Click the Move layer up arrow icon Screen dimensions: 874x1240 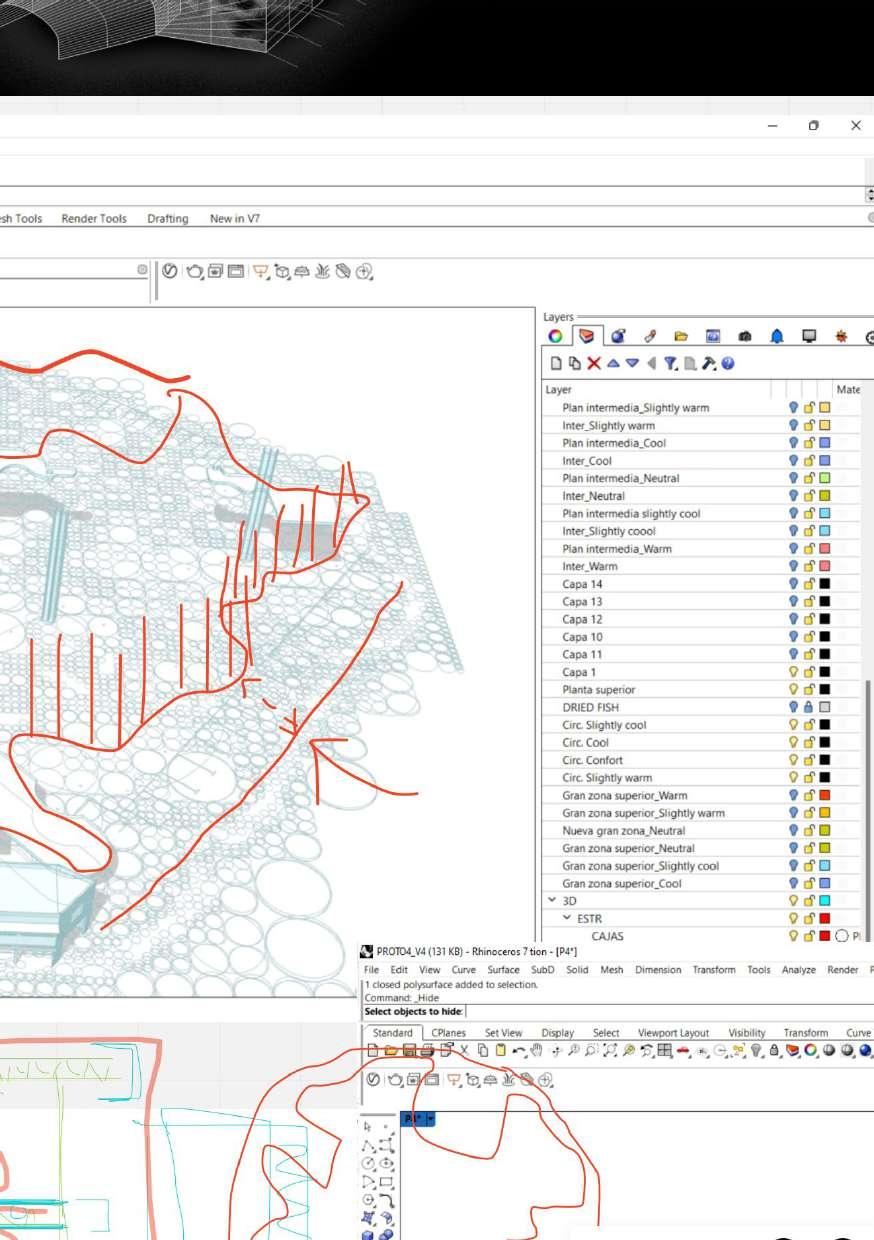(613, 364)
